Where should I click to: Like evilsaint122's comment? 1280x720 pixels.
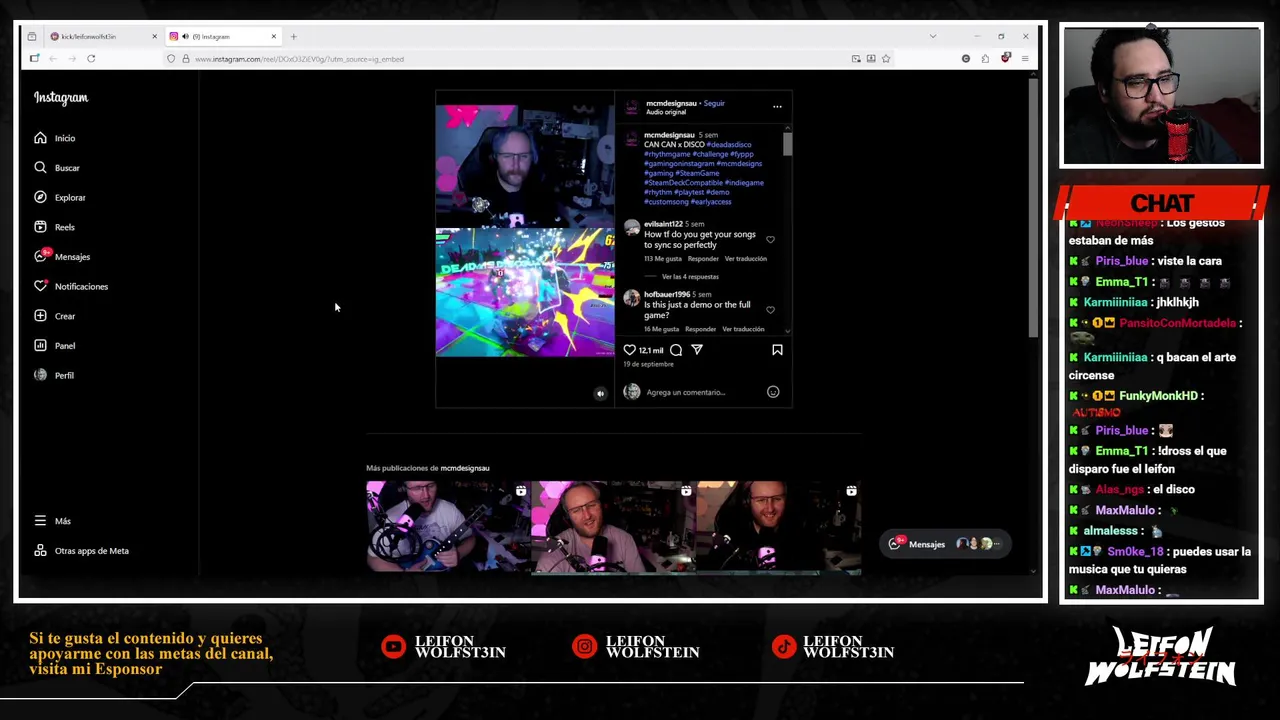pyautogui.click(x=770, y=240)
